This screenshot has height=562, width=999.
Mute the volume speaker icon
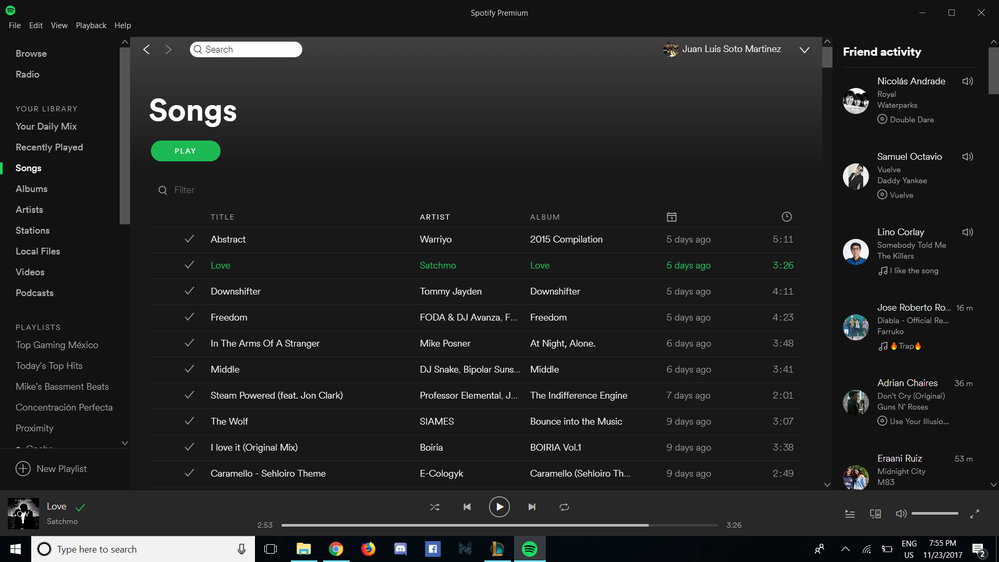pos(901,514)
